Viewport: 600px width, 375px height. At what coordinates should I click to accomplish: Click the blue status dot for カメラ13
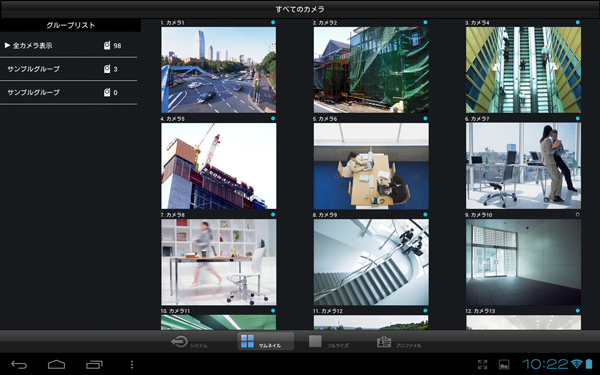coord(577,311)
